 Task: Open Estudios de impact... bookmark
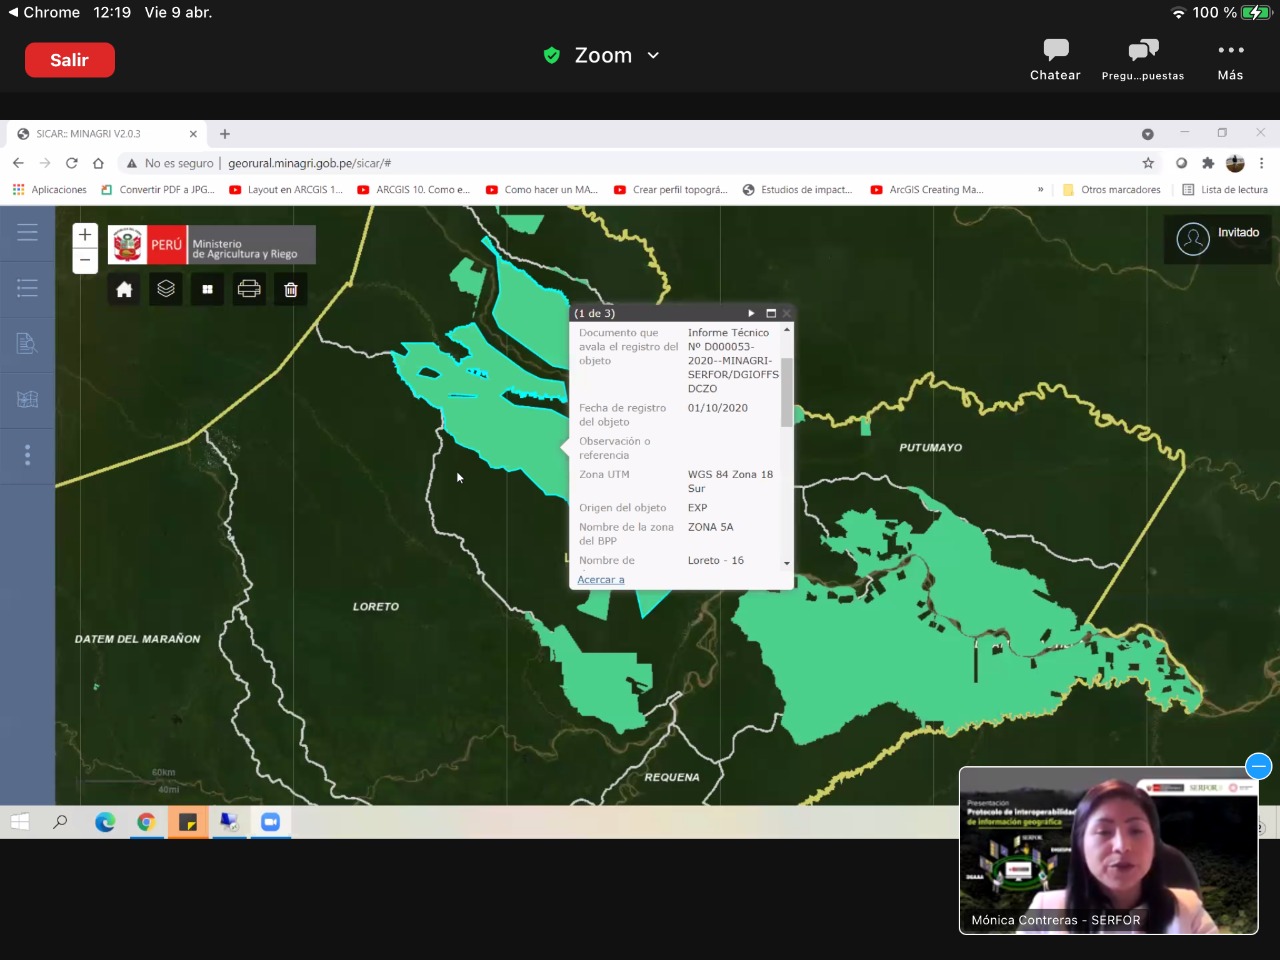[798, 190]
